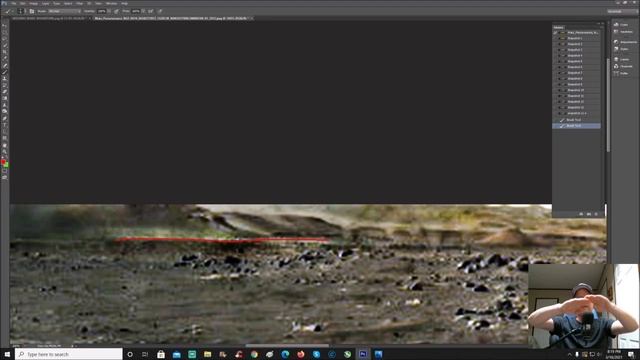Select the Lasso tool
The width and height of the screenshot is (640, 360).
(4, 39)
